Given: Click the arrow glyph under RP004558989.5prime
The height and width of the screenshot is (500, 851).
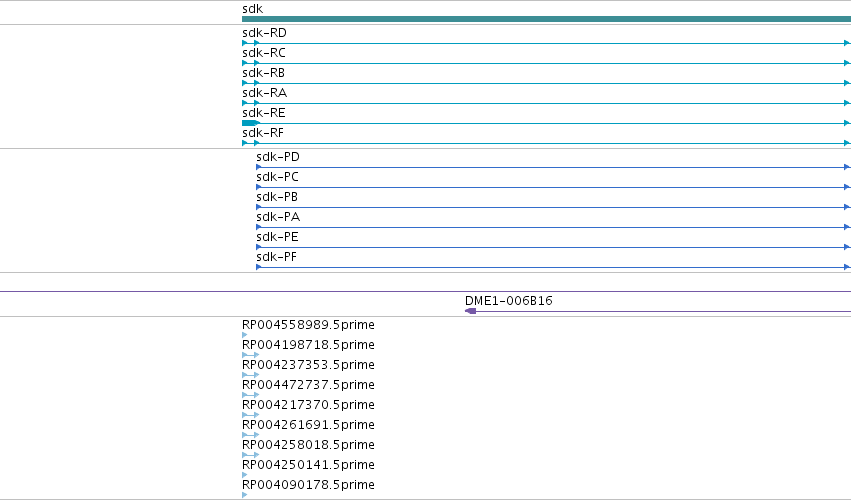Looking at the screenshot, I should pos(245,335).
